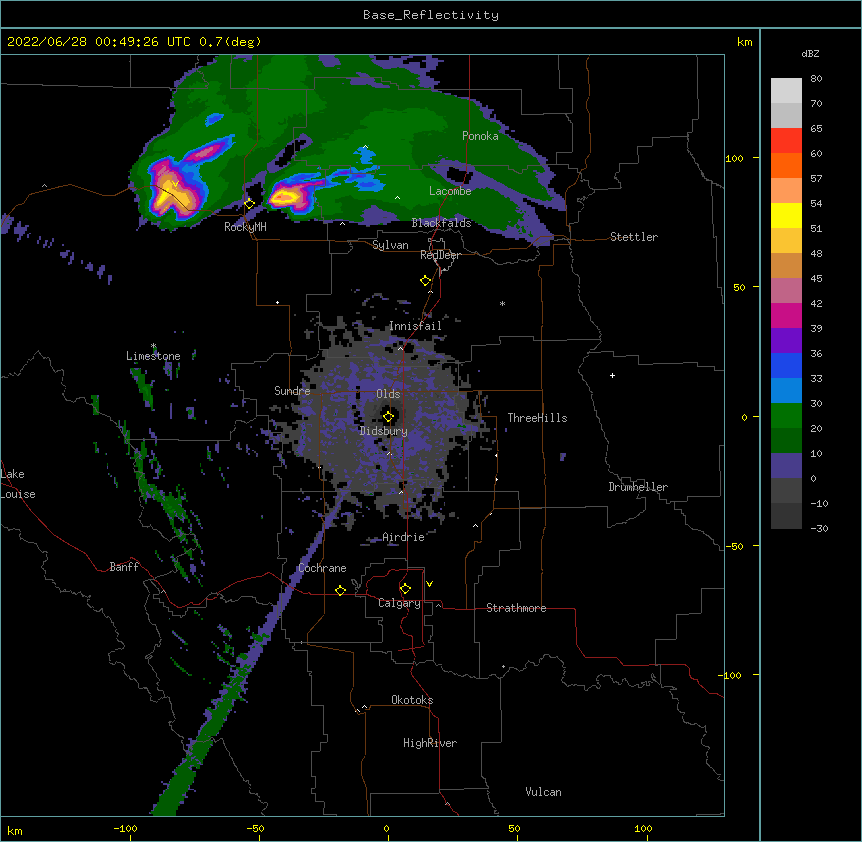Click the Base_Reflectivity title

pyautogui.click(x=431, y=15)
